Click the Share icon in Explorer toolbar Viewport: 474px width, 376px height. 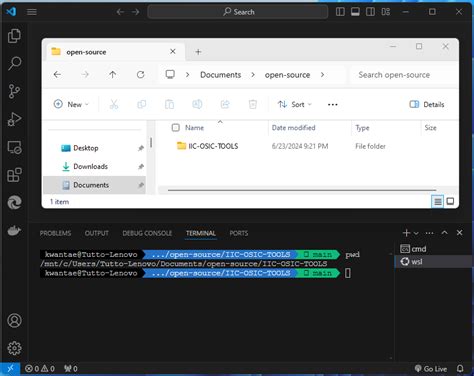click(x=225, y=104)
